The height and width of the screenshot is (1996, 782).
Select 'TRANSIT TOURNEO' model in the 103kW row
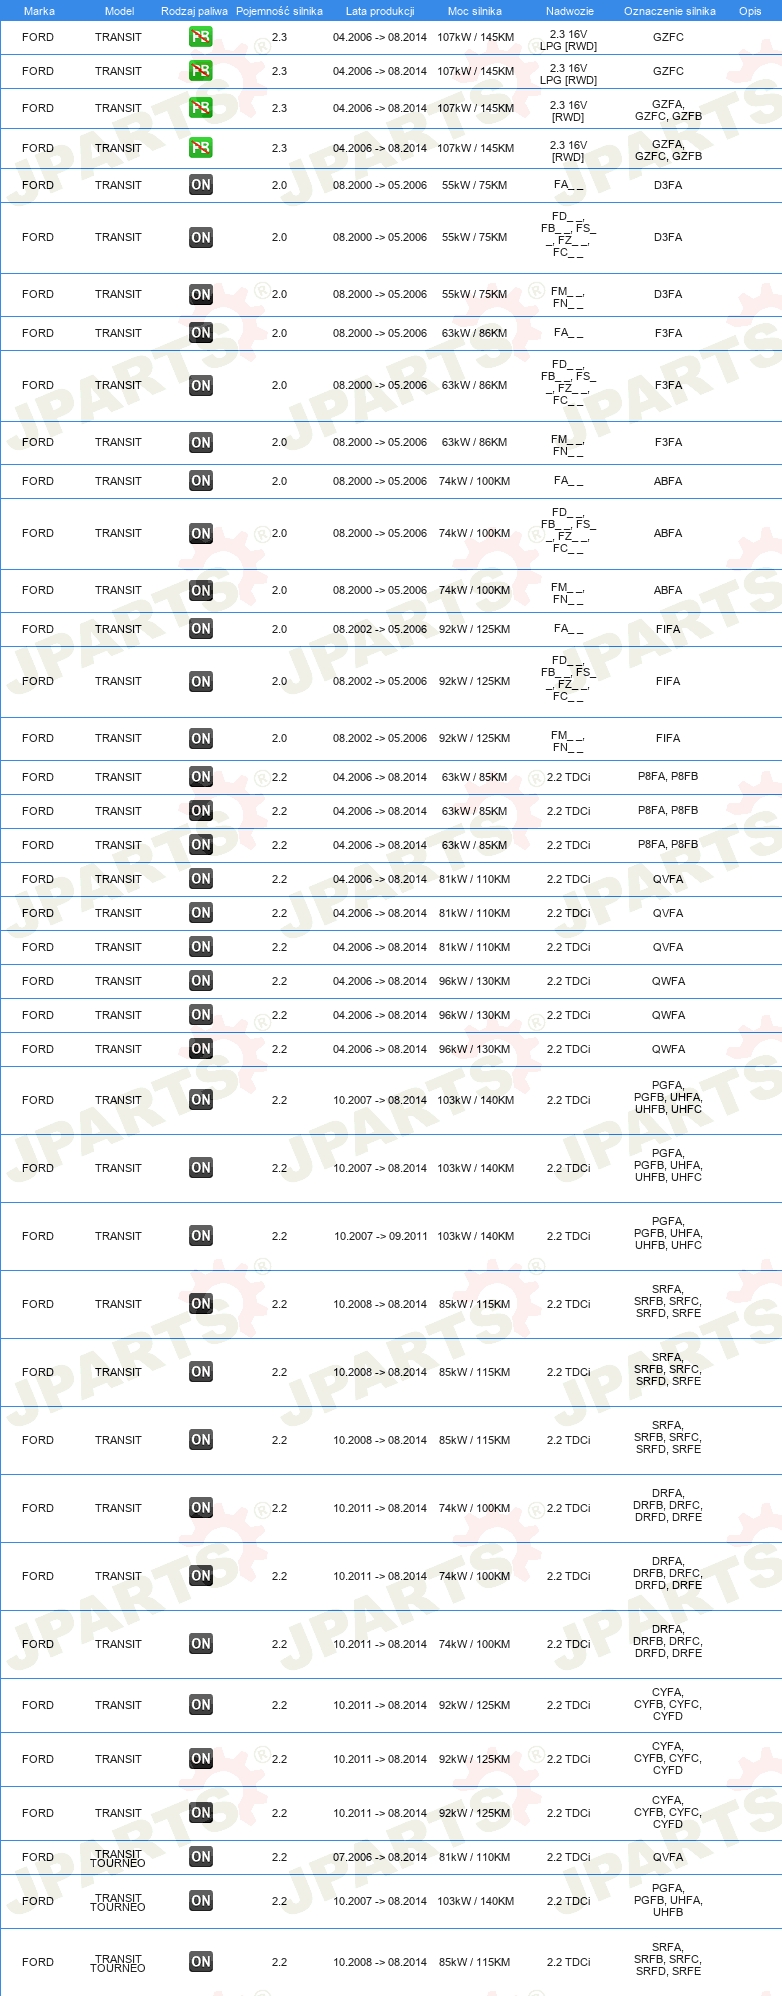pyautogui.click(x=118, y=1902)
